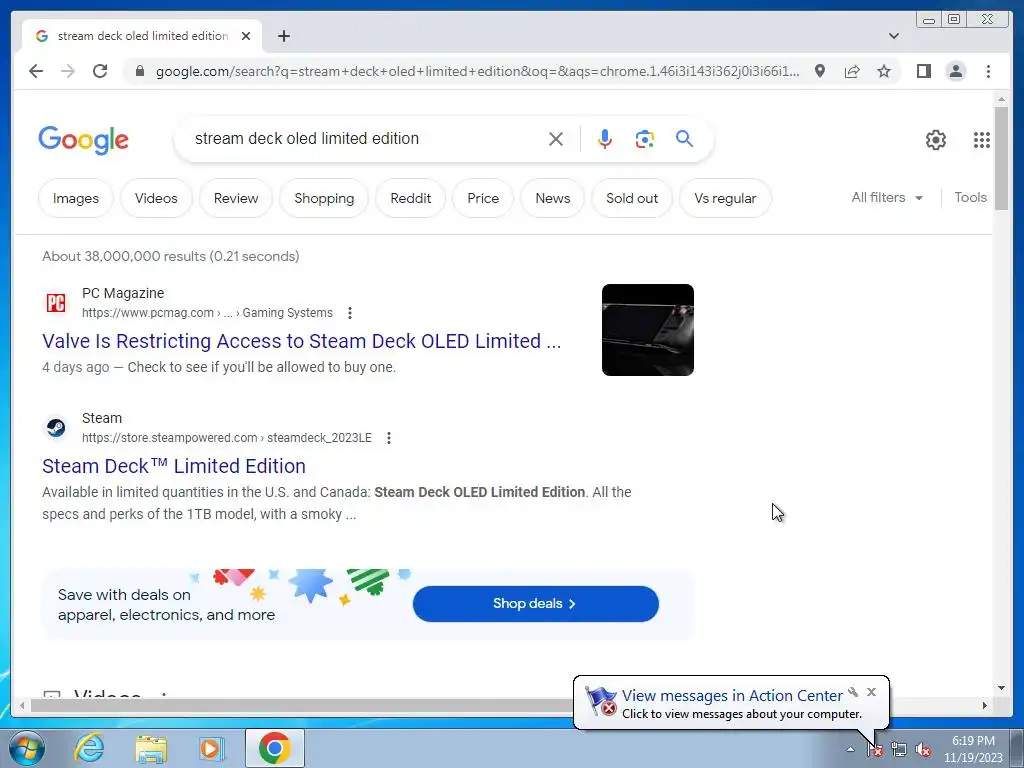Click the forward navigation arrow

(68, 71)
